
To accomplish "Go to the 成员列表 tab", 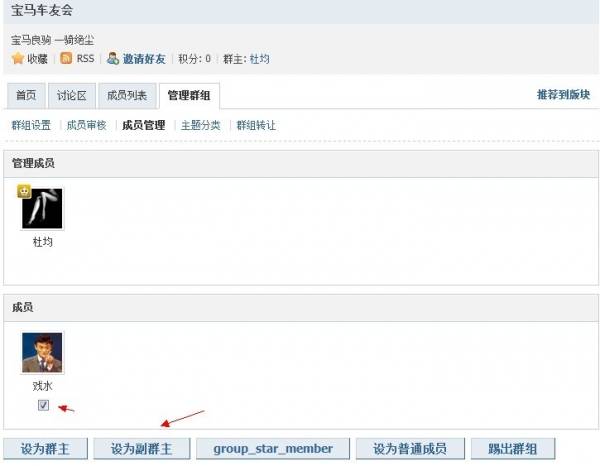I will click(127, 96).
